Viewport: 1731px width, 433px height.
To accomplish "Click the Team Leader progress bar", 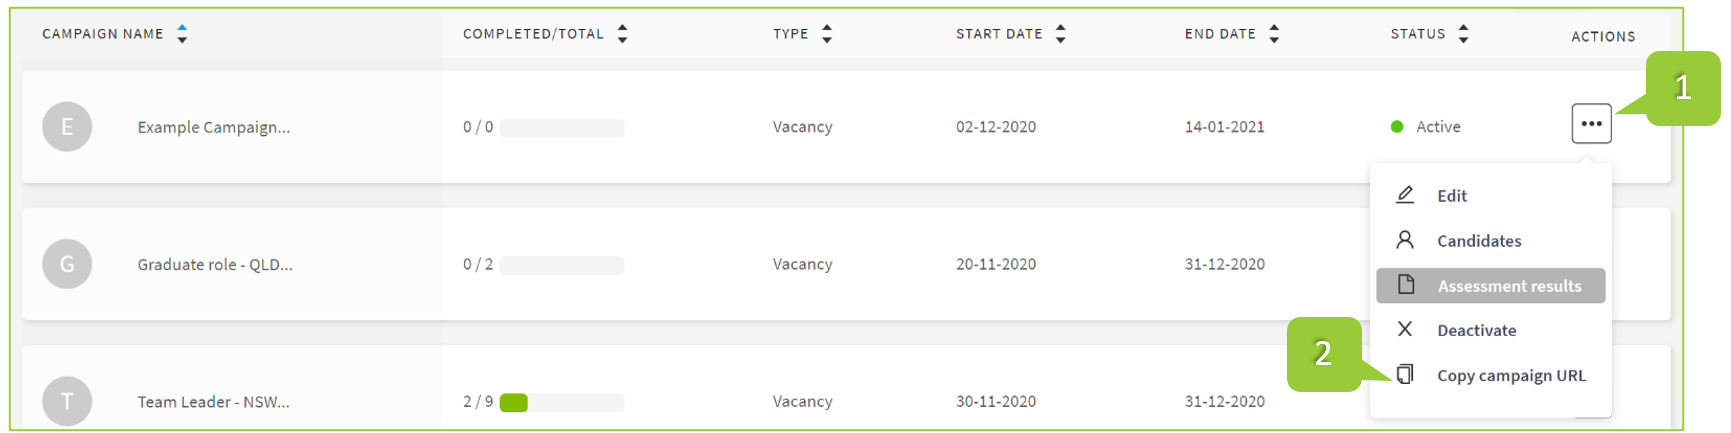I will [562, 402].
